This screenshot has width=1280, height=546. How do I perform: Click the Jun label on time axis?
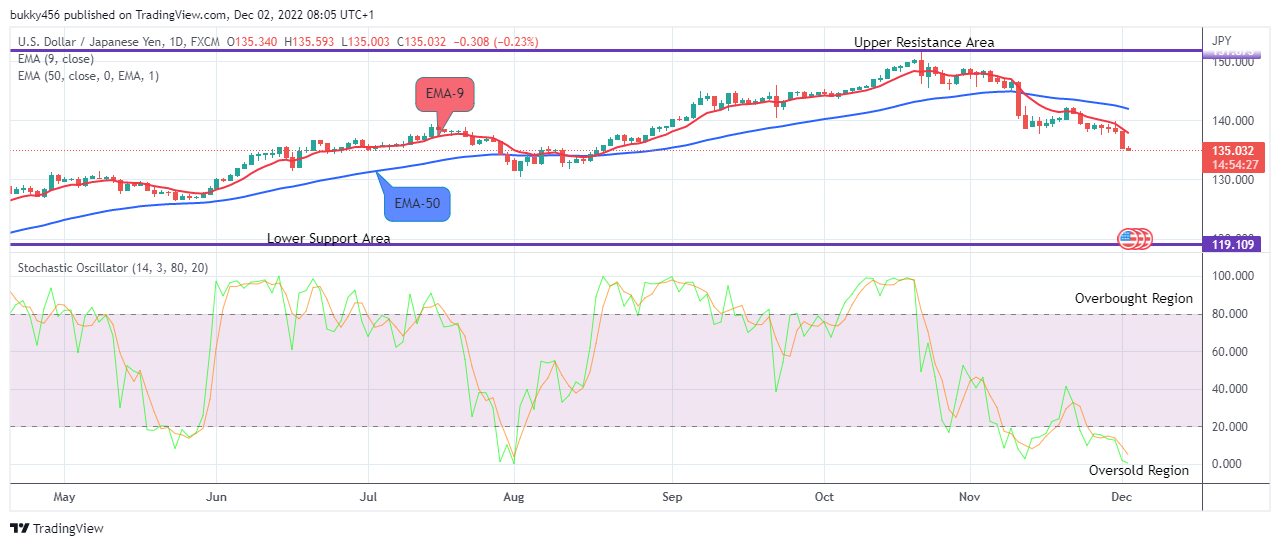pos(215,496)
